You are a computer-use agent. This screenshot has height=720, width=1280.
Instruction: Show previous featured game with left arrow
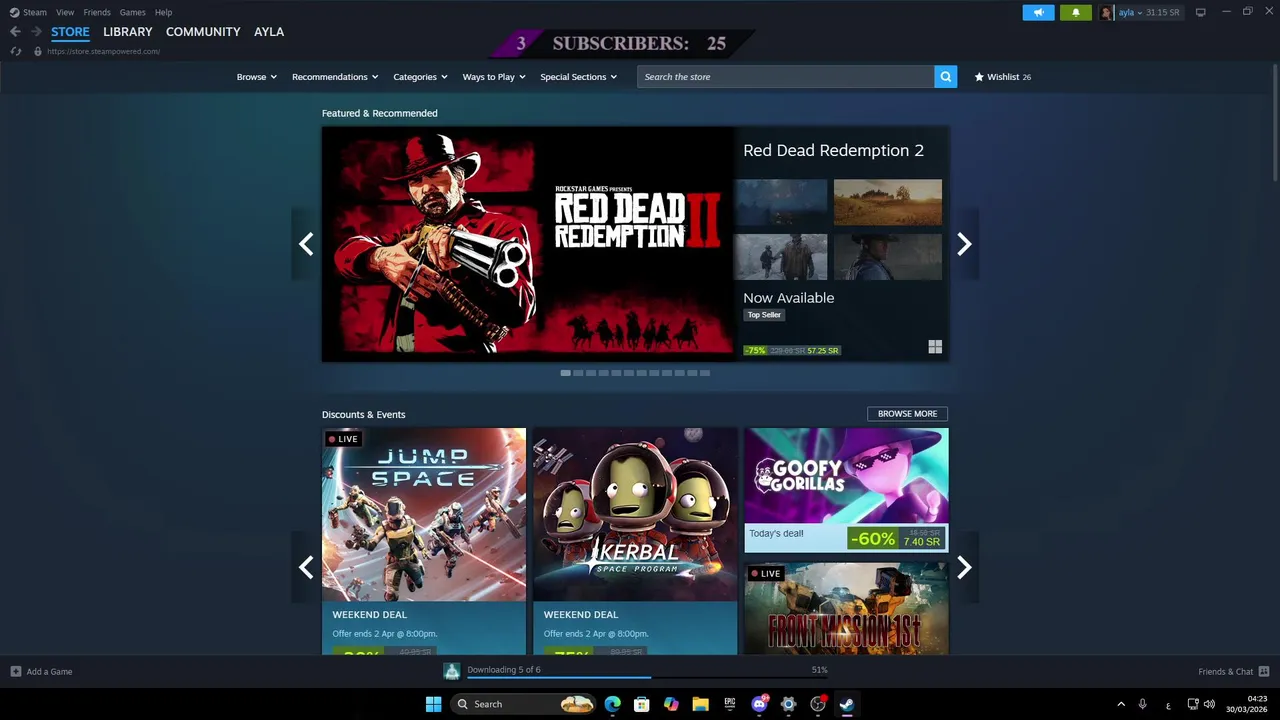click(306, 244)
